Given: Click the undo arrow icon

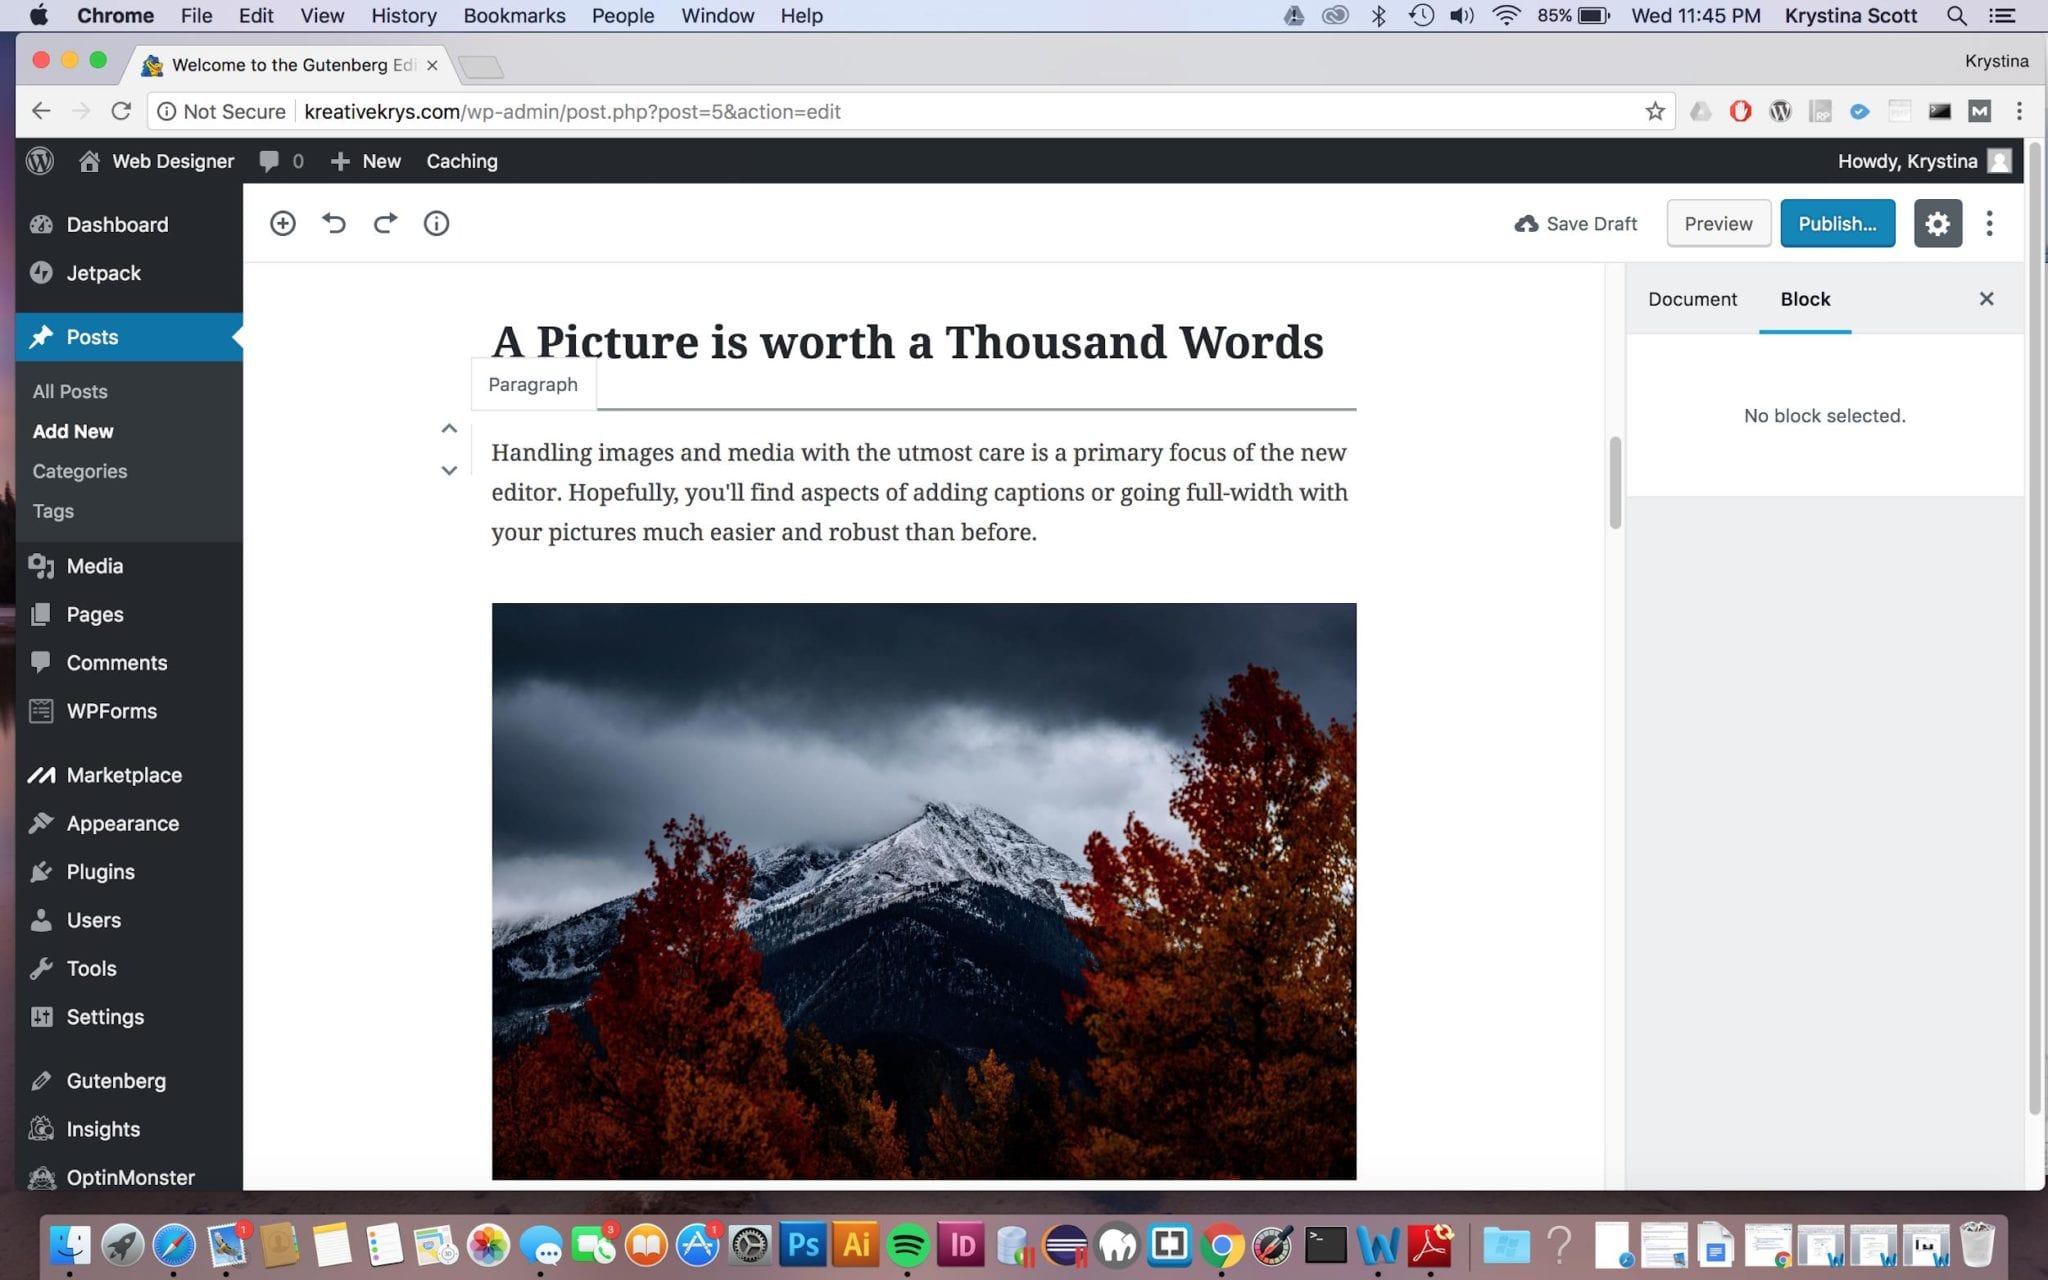Looking at the screenshot, I should point(334,223).
